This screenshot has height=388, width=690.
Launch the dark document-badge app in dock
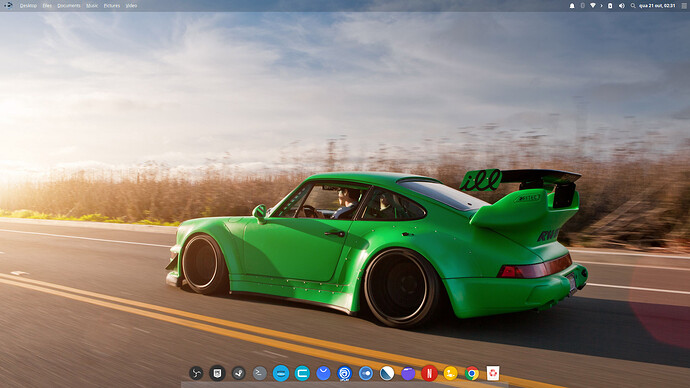click(x=217, y=373)
